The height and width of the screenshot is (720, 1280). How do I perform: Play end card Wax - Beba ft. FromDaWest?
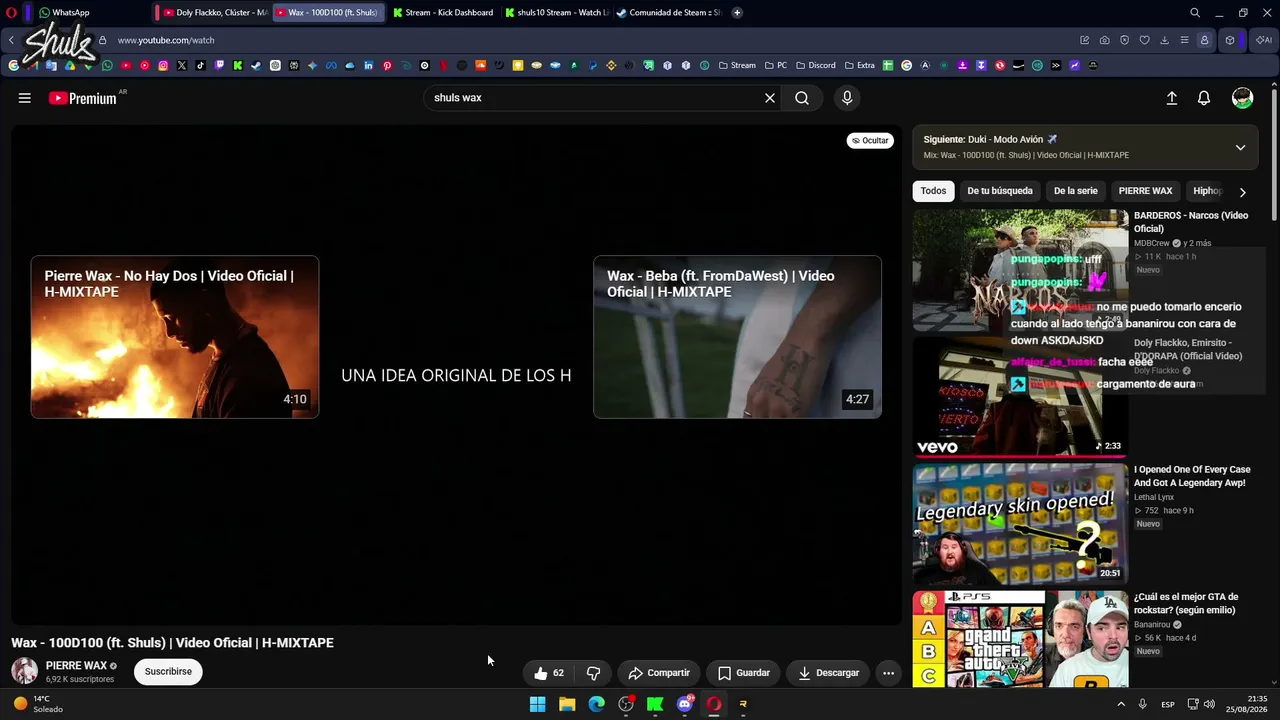[737, 337]
